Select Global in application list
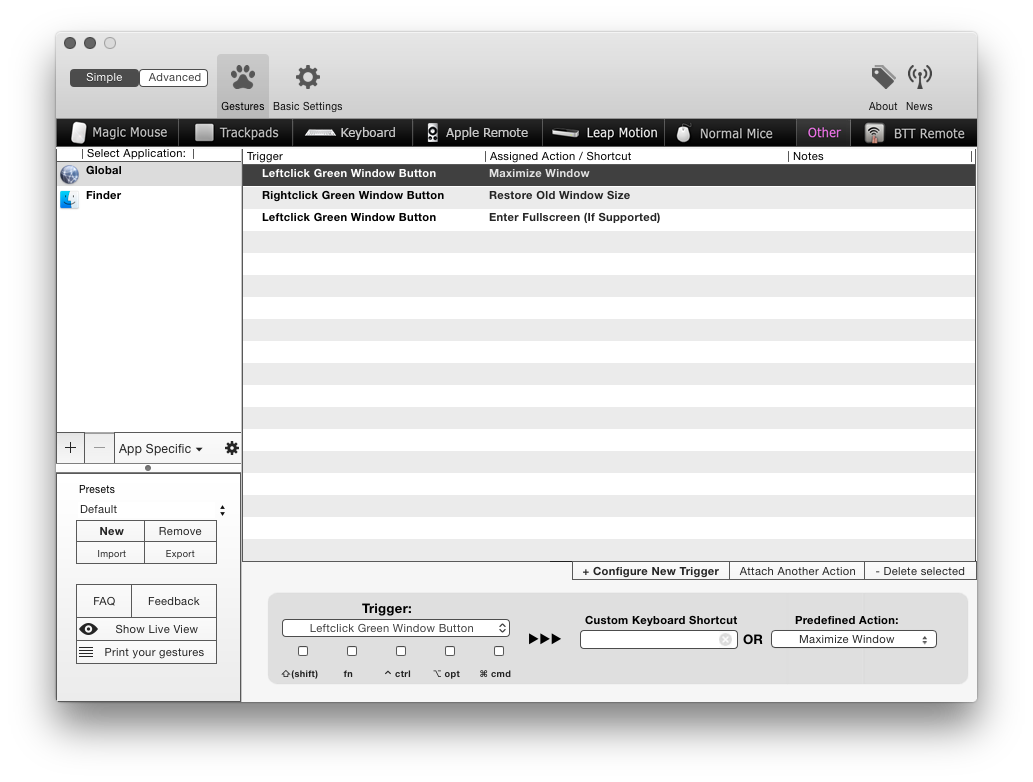1033x782 pixels. 149,174
